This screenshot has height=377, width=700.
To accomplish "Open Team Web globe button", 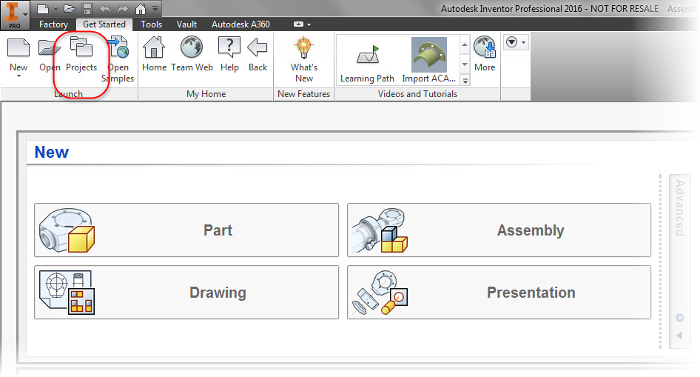I will 192,55.
